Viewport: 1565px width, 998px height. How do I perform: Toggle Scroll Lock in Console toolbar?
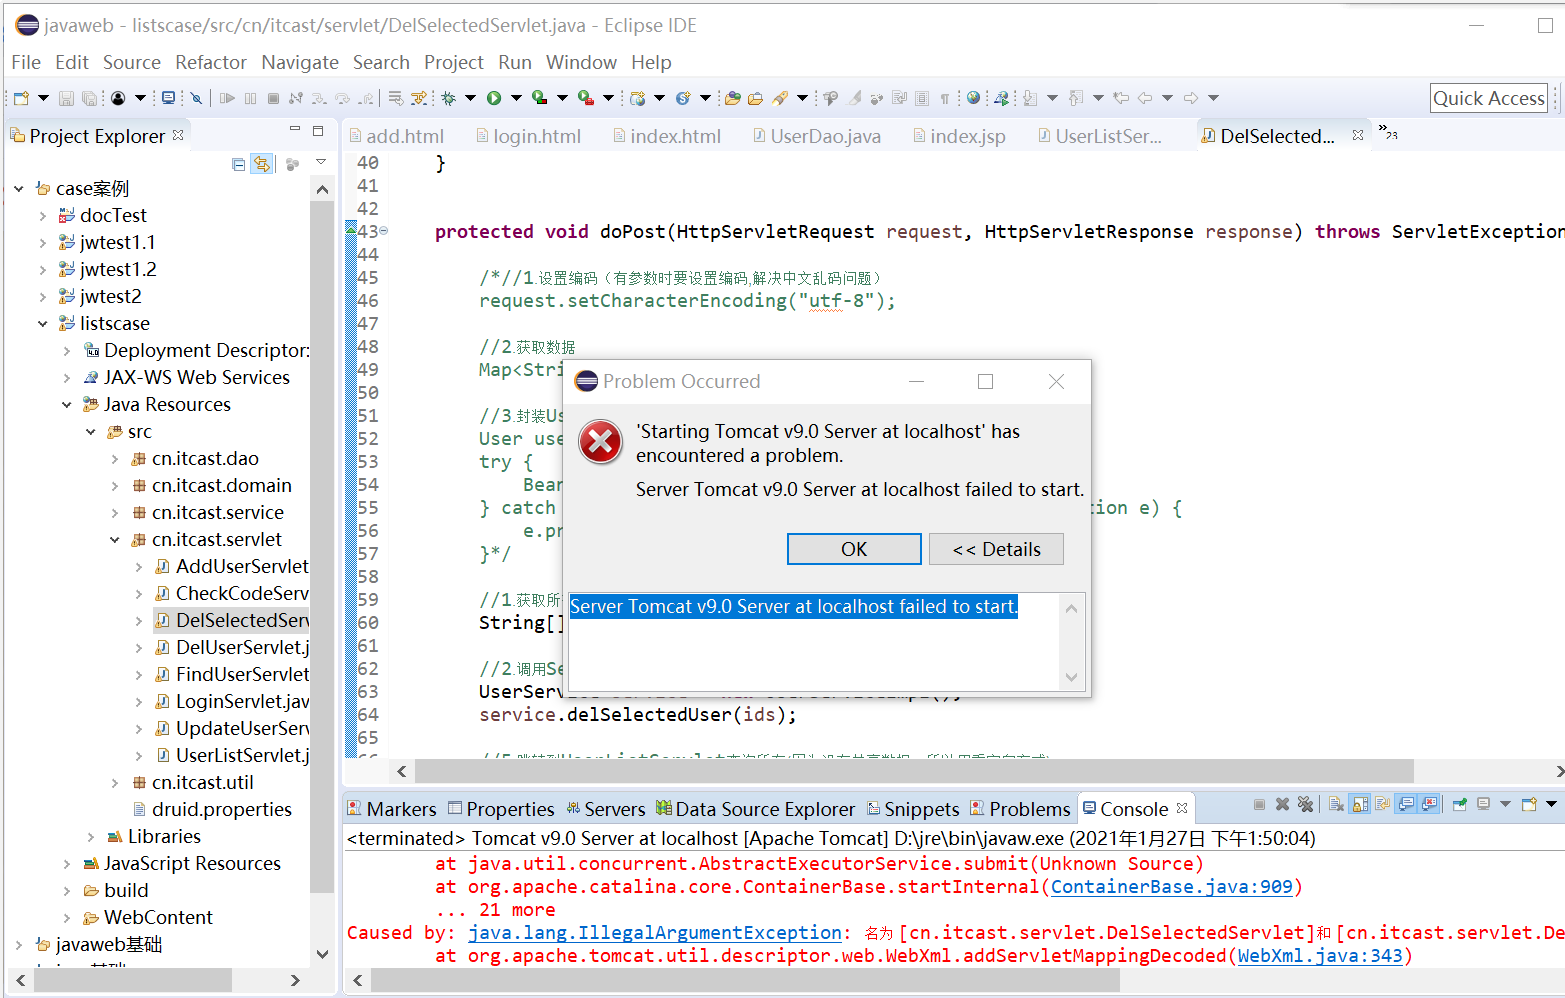1360,804
